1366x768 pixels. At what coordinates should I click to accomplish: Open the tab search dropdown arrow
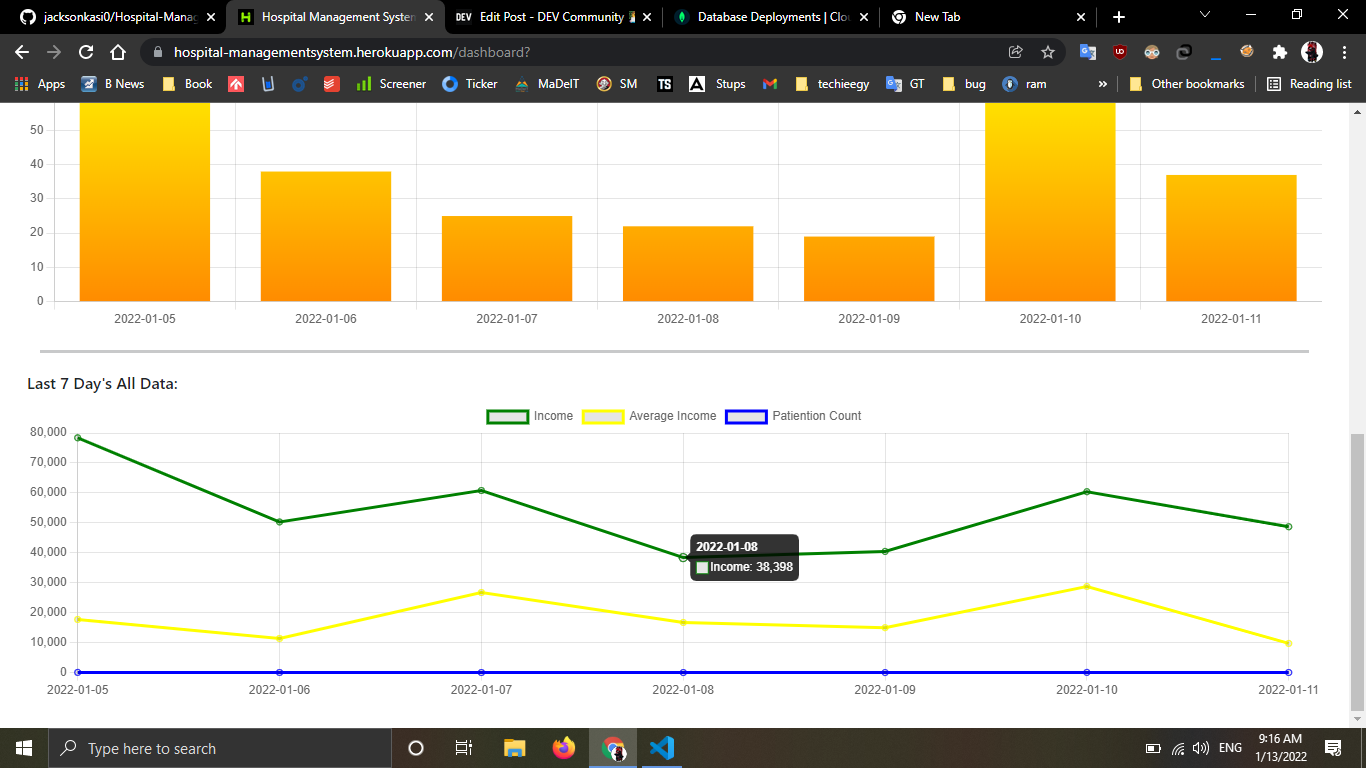1204,16
